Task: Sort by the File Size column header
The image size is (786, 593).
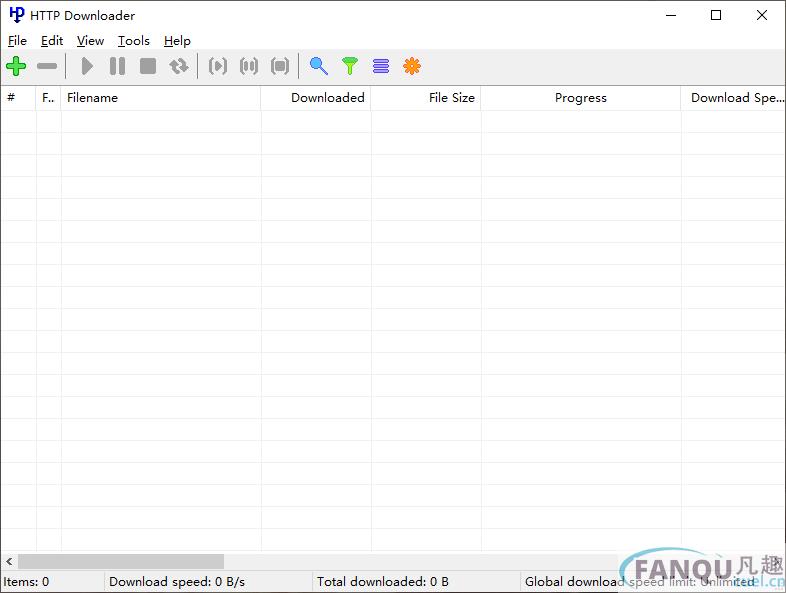Action: click(x=426, y=98)
